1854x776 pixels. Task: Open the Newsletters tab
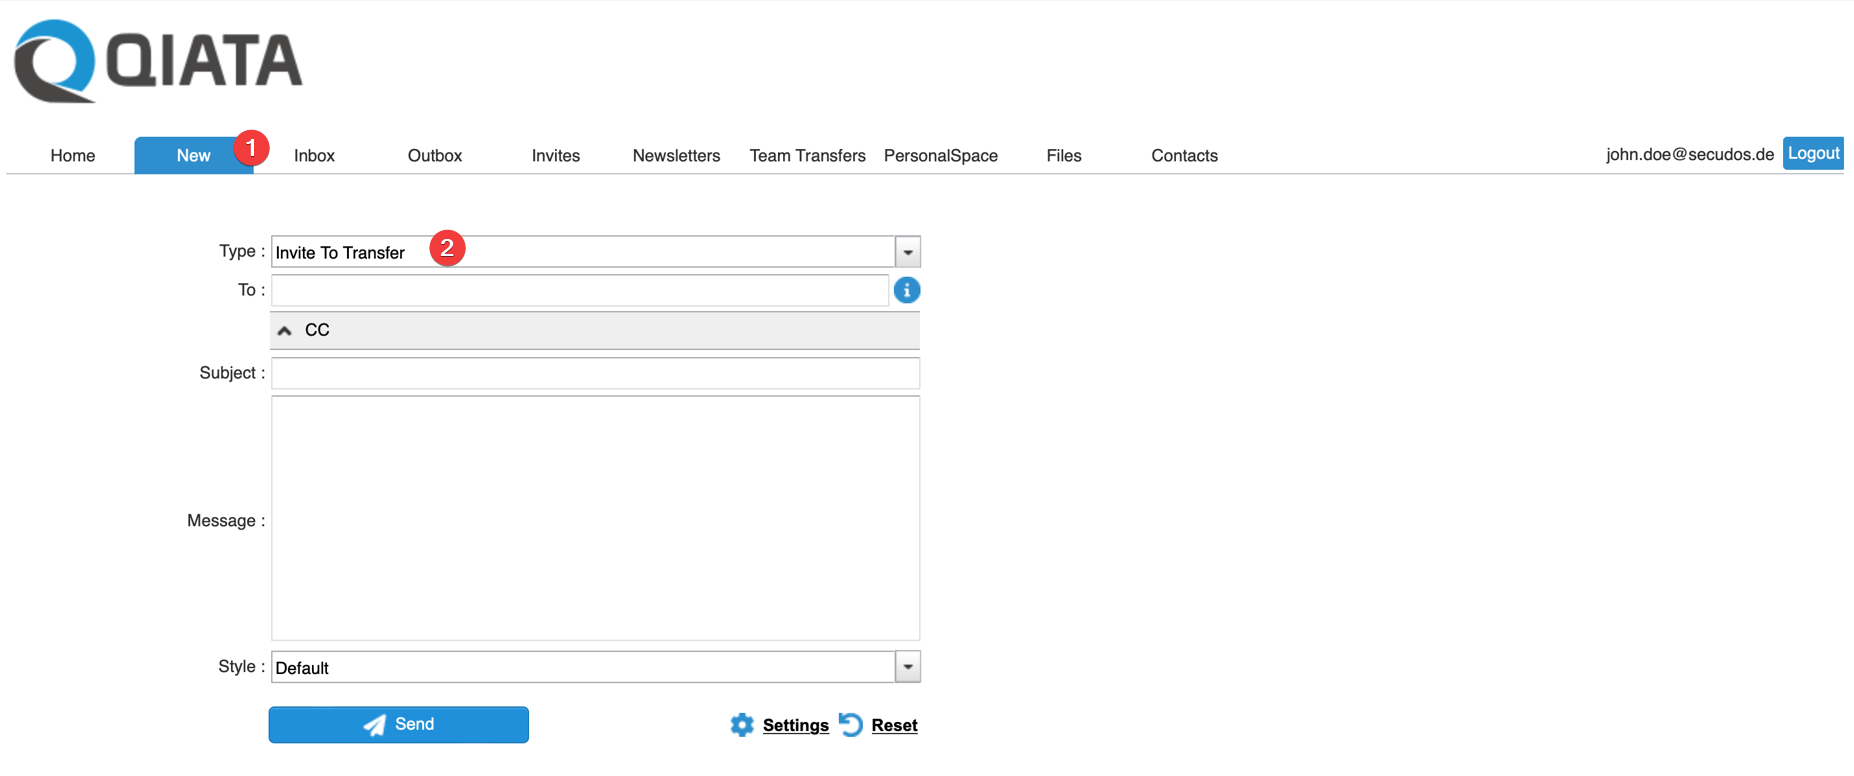[676, 156]
